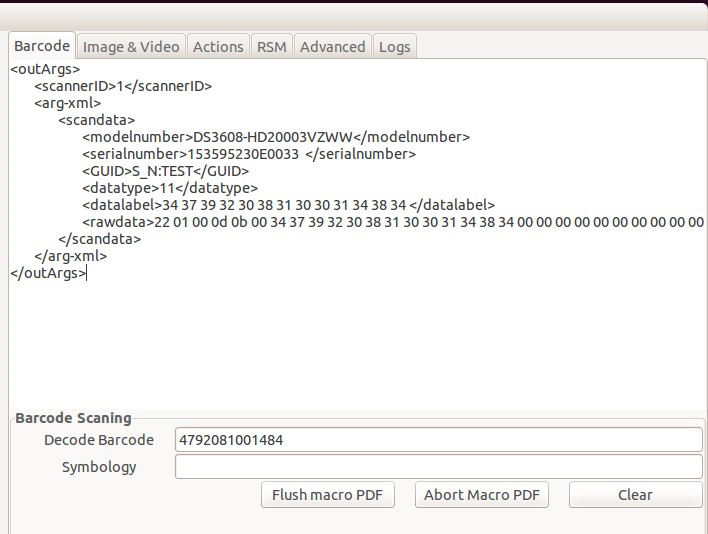Go to the RSM tab
Screen dimensions: 708x534
271,47
